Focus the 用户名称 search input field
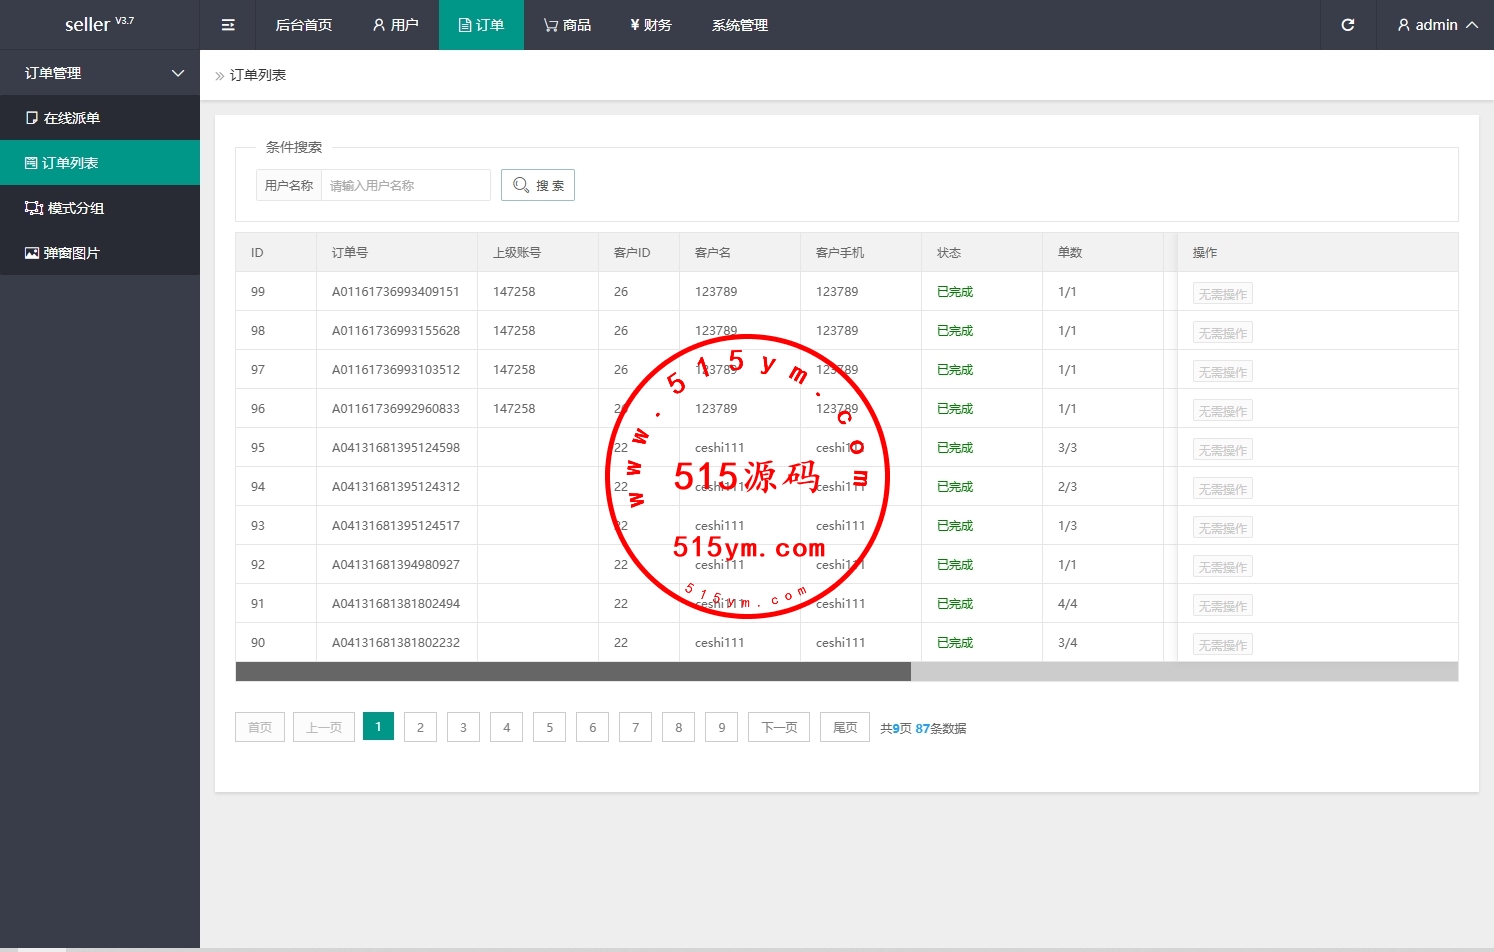The height and width of the screenshot is (952, 1494). 405,185
